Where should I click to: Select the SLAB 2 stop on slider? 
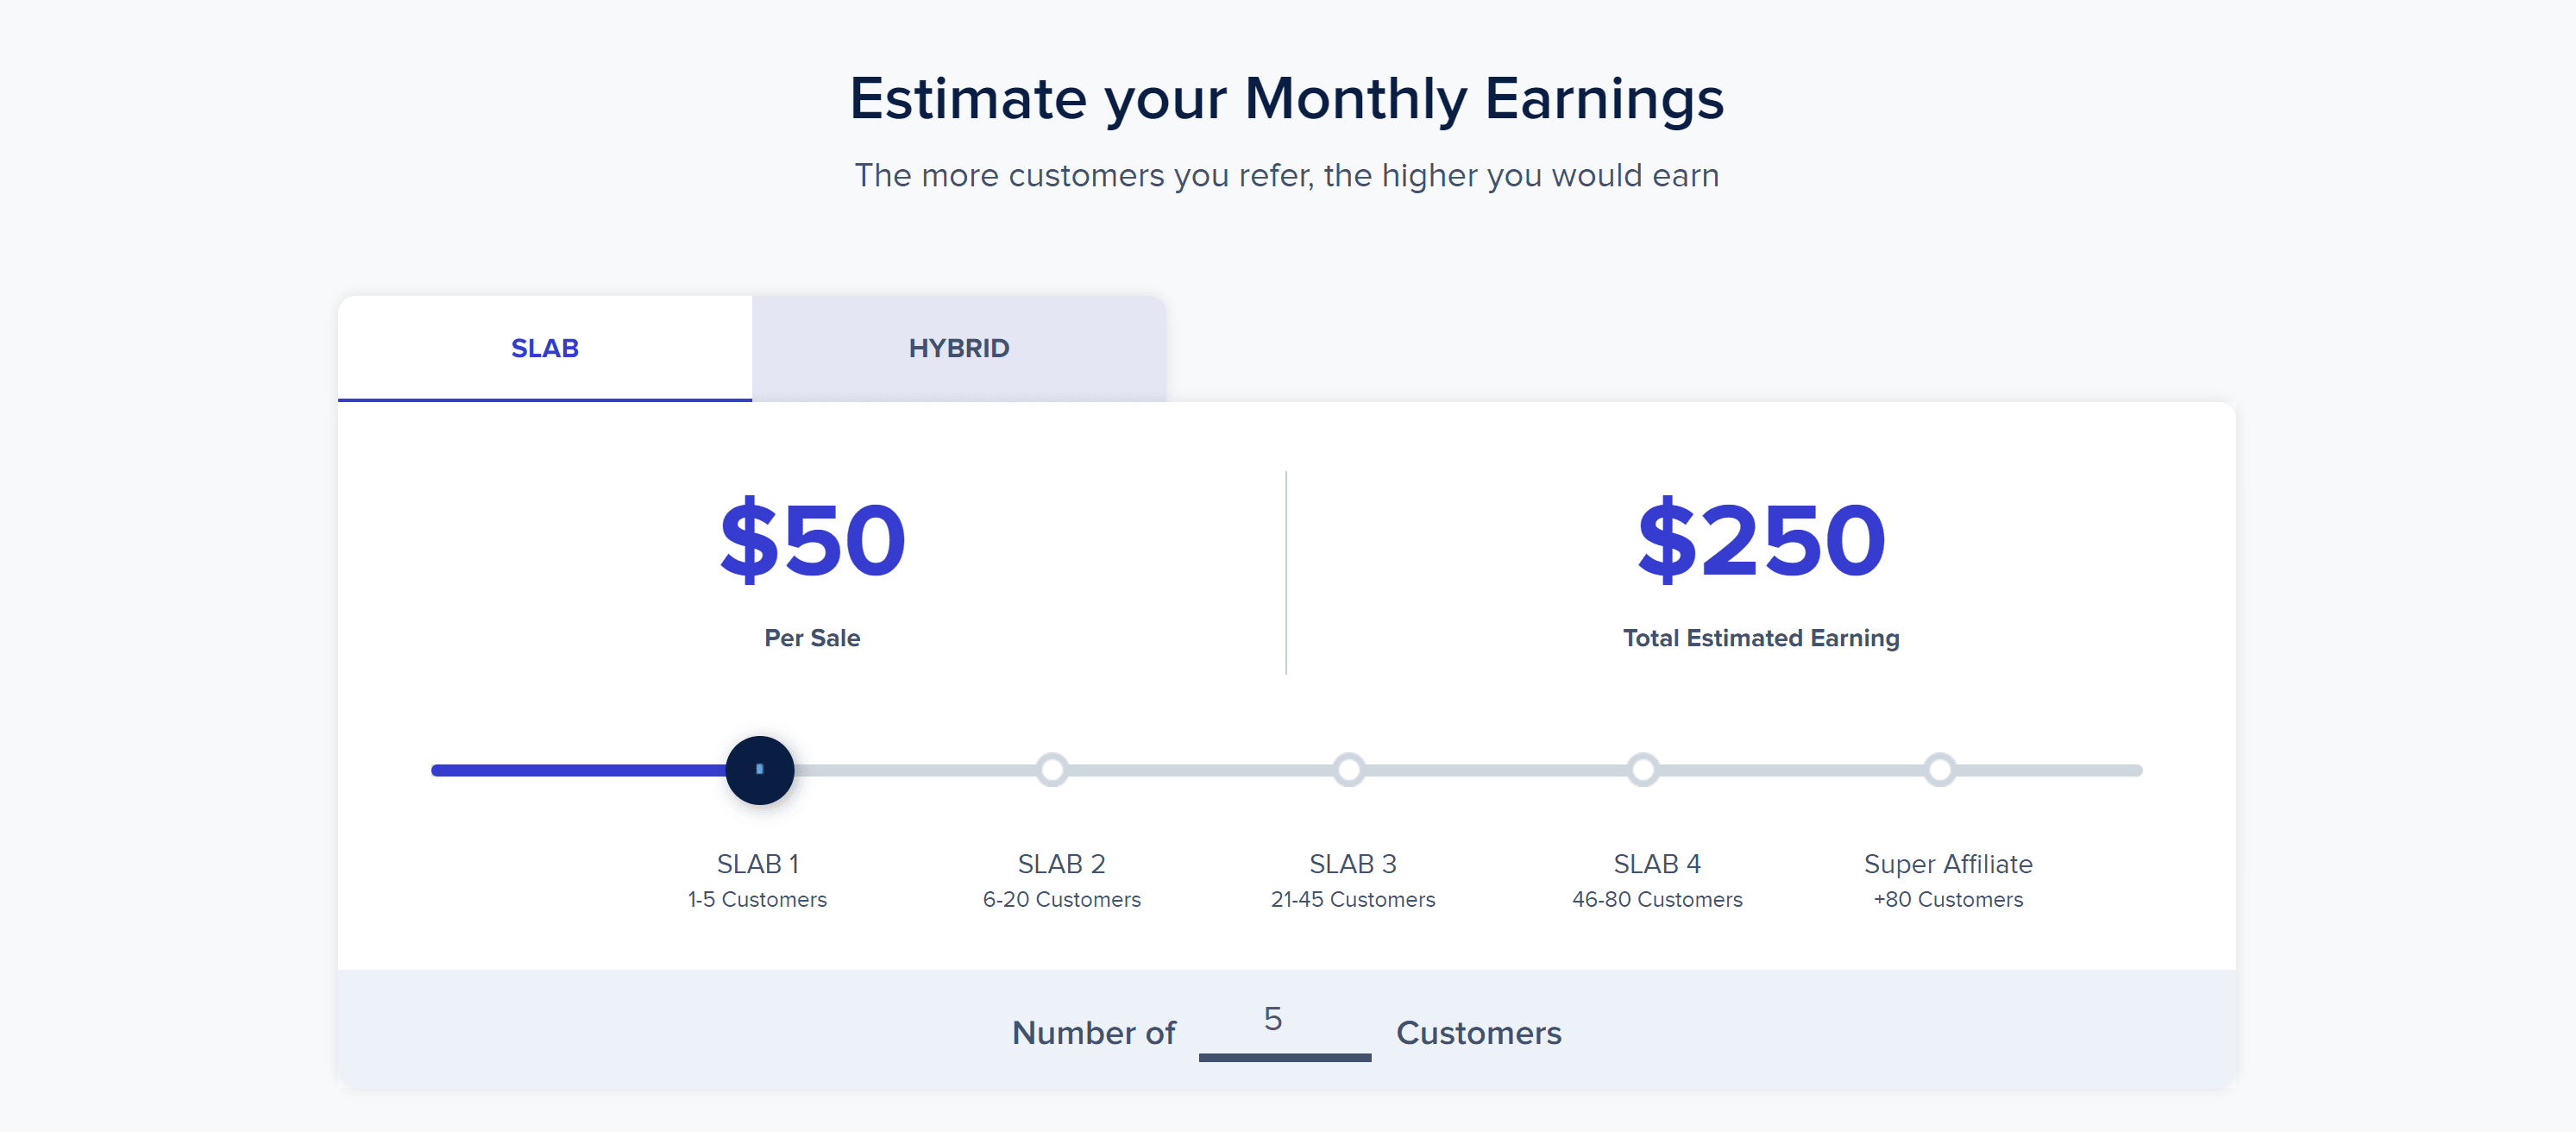click(x=1051, y=770)
